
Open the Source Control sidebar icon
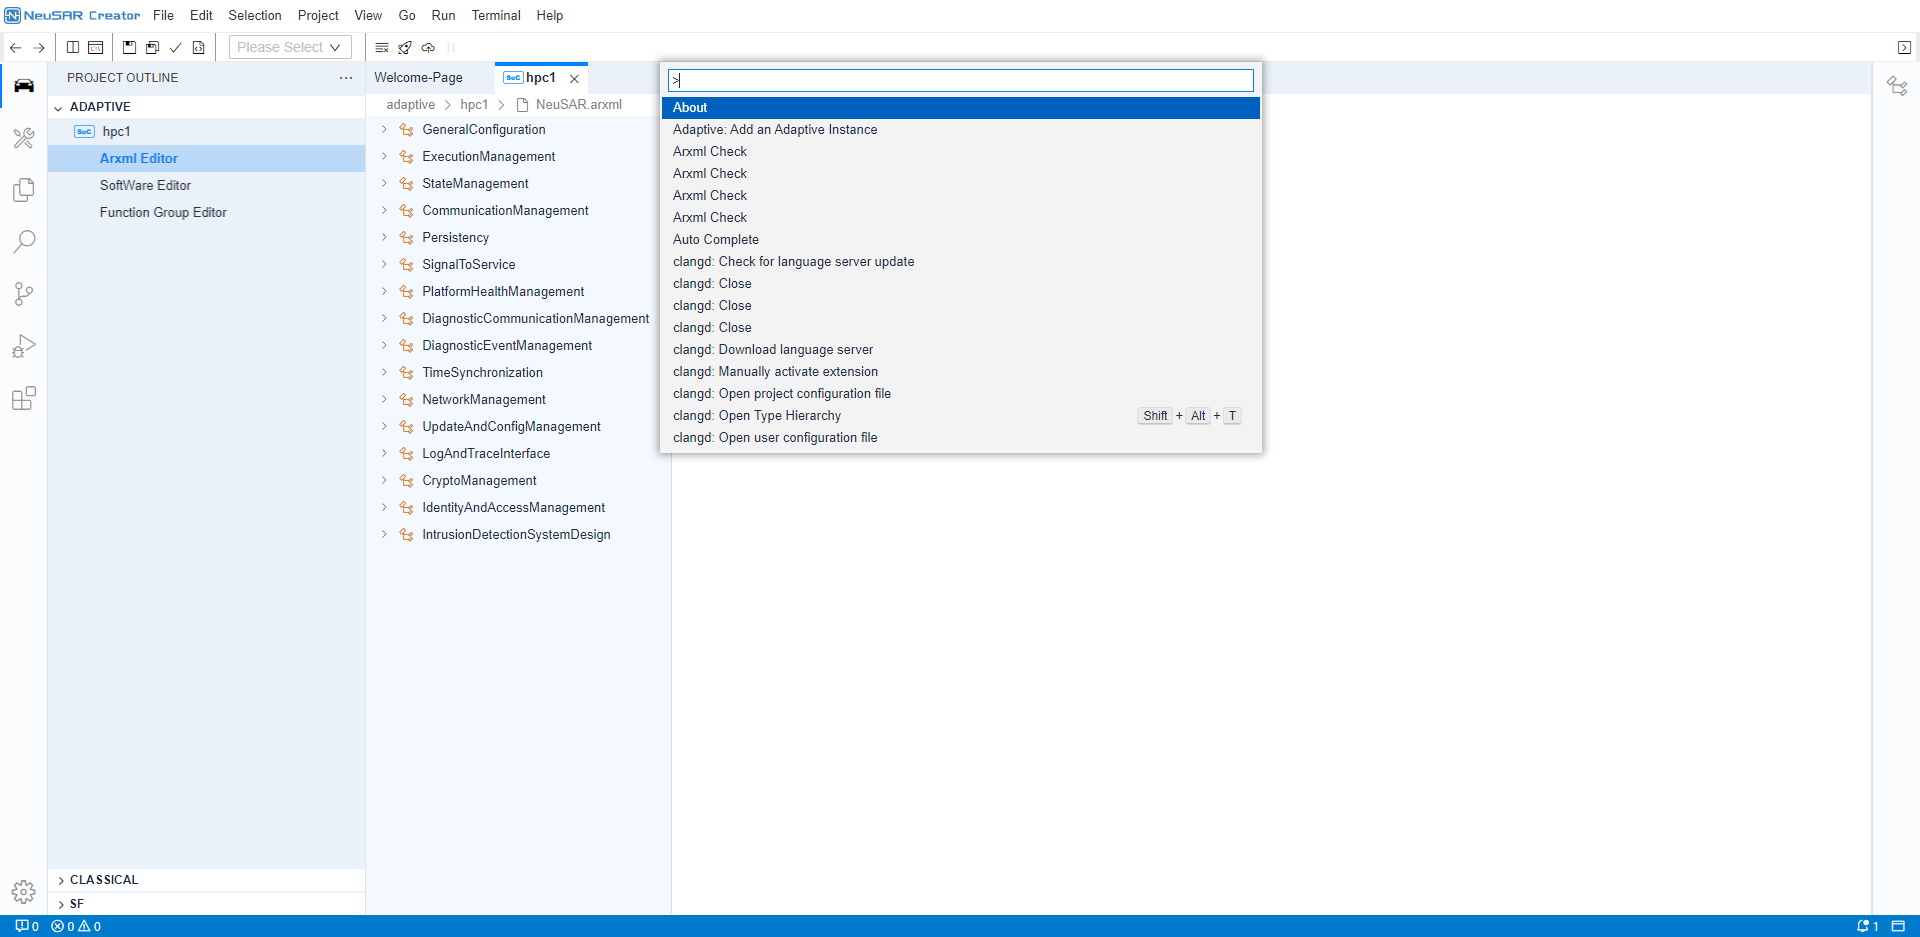tap(24, 294)
